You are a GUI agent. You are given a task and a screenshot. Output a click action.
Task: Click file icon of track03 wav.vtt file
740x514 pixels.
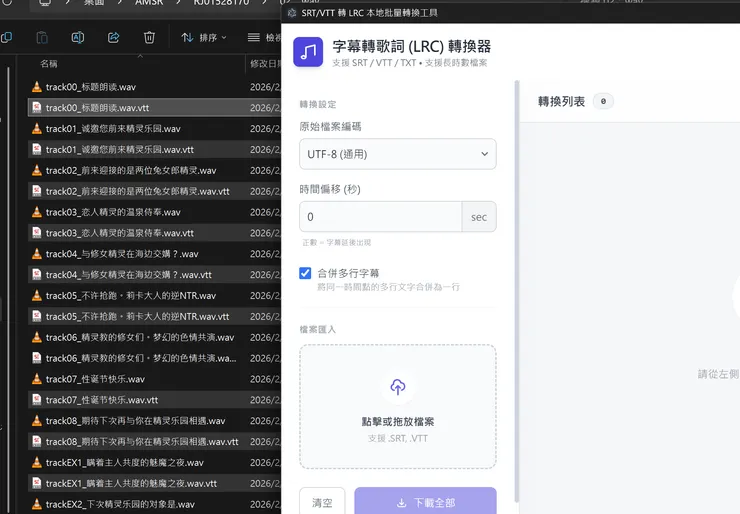click(37, 233)
